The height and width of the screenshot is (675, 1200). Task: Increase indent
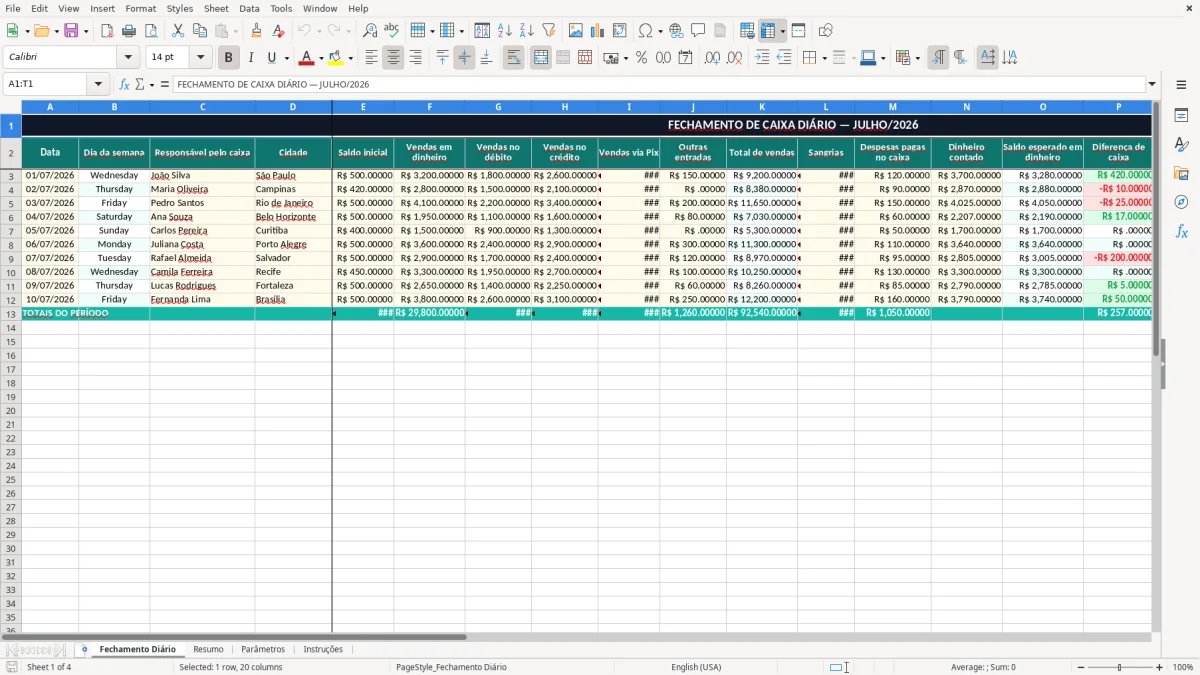coord(762,58)
